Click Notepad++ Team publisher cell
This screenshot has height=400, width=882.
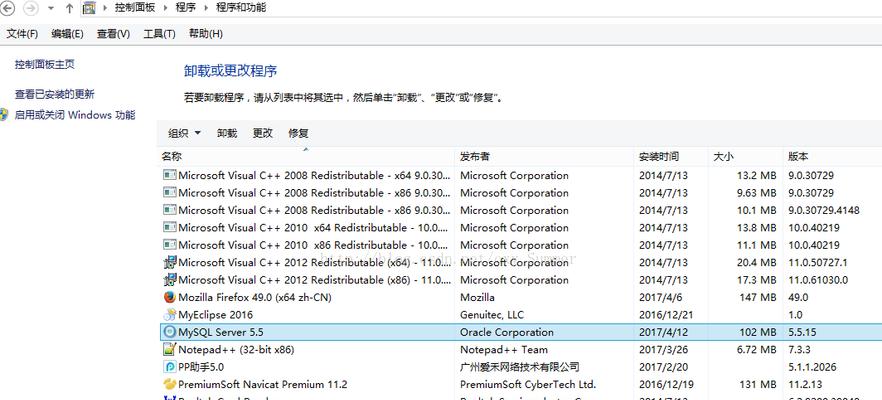pyautogui.click(x=504, y=349)
